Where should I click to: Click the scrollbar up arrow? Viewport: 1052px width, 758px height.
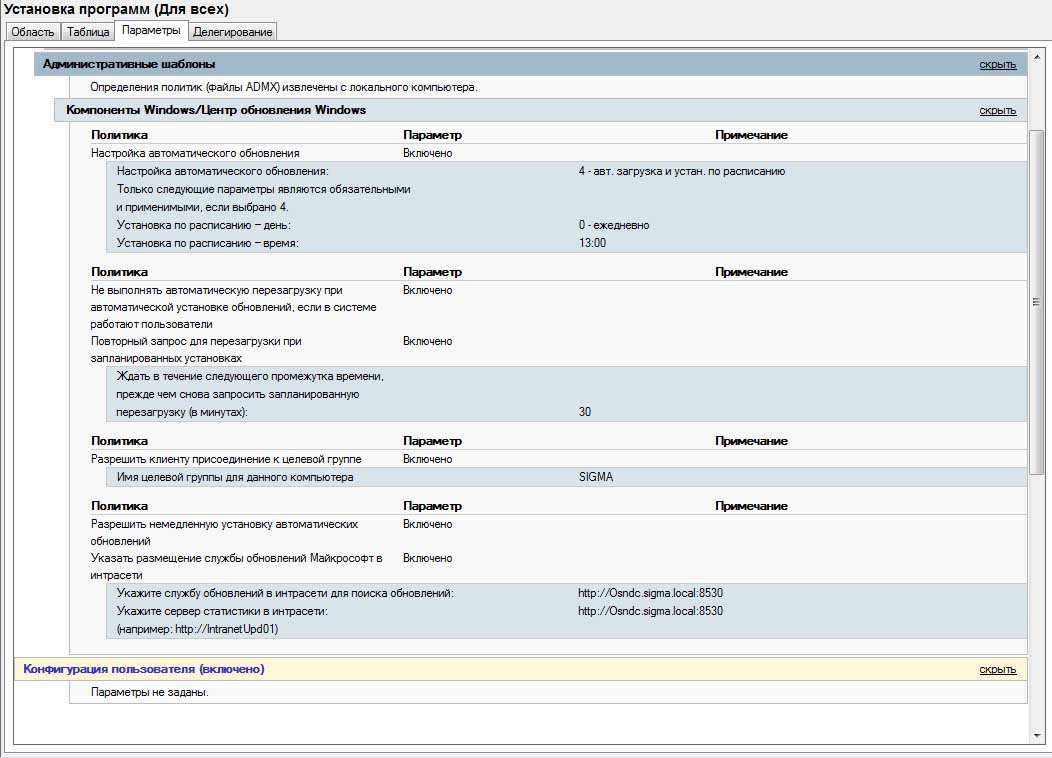(1037, 58)
